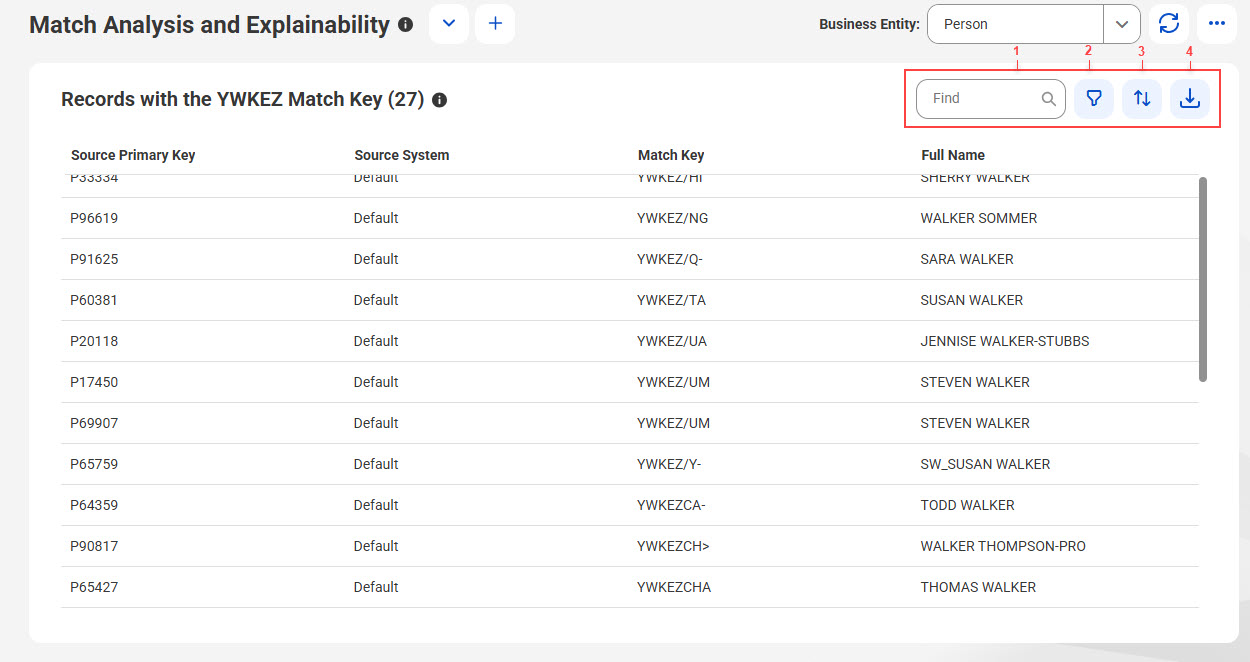Screen dimensions: 1250x662
Task: Click the name JENNISE WALKER-STUBBS
Action: click(x=1005, y=341)
